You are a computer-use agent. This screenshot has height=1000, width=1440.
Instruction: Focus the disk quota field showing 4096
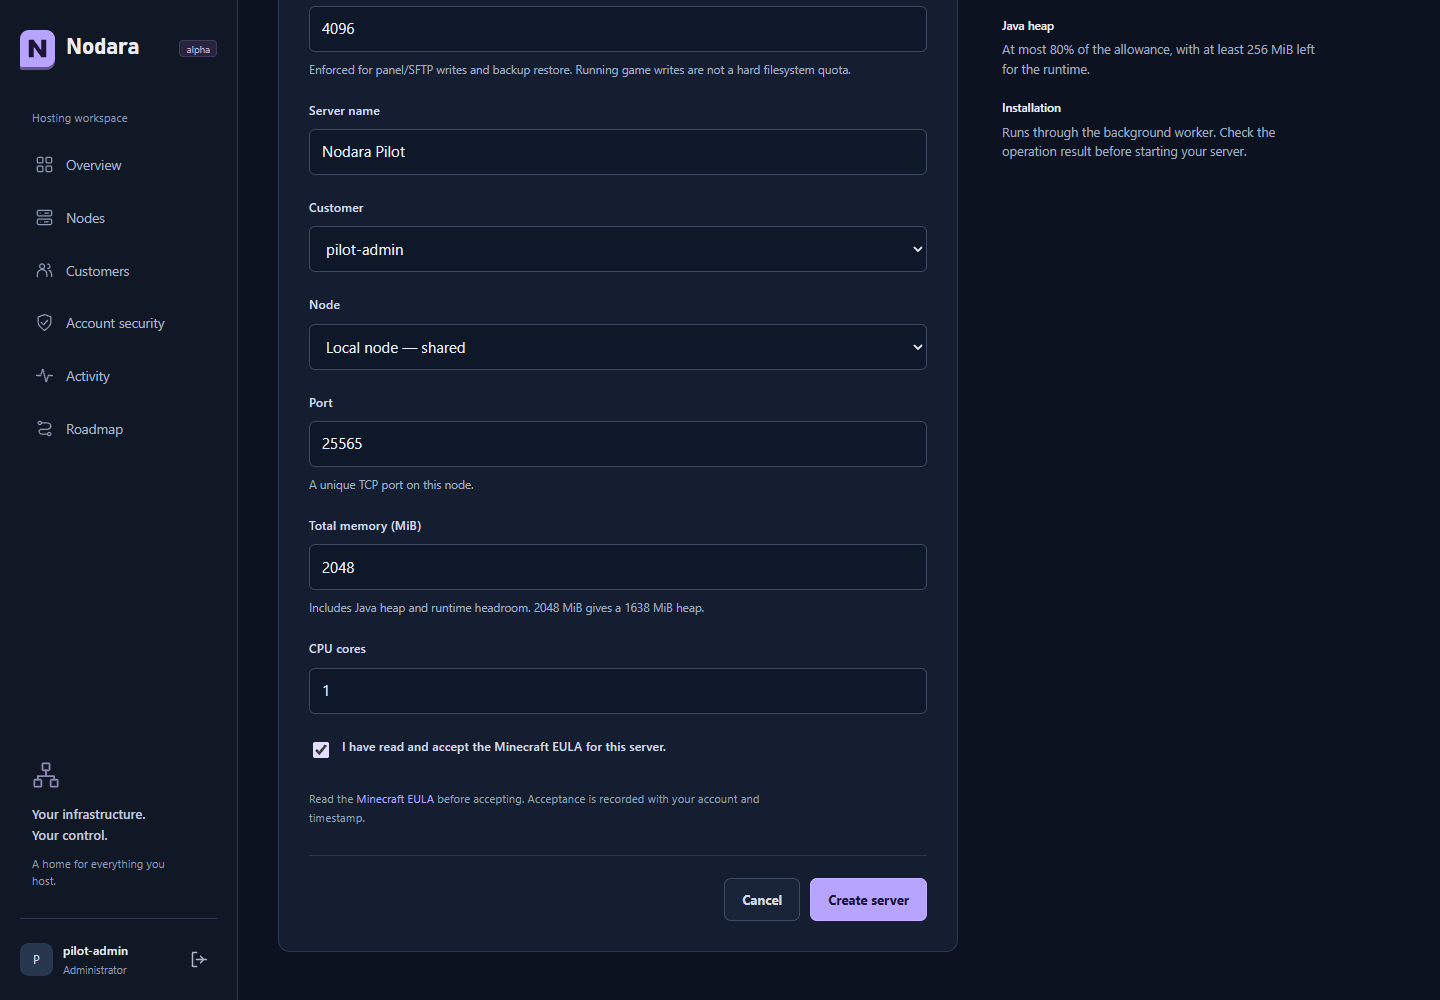[x=618, y=29]
